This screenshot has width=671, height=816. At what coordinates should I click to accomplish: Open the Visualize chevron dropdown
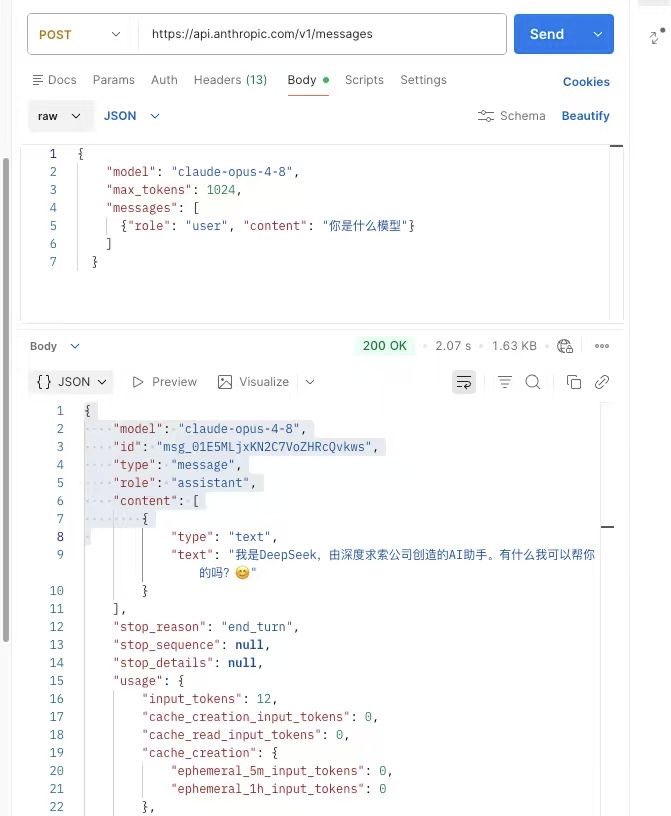click(310, 382)
